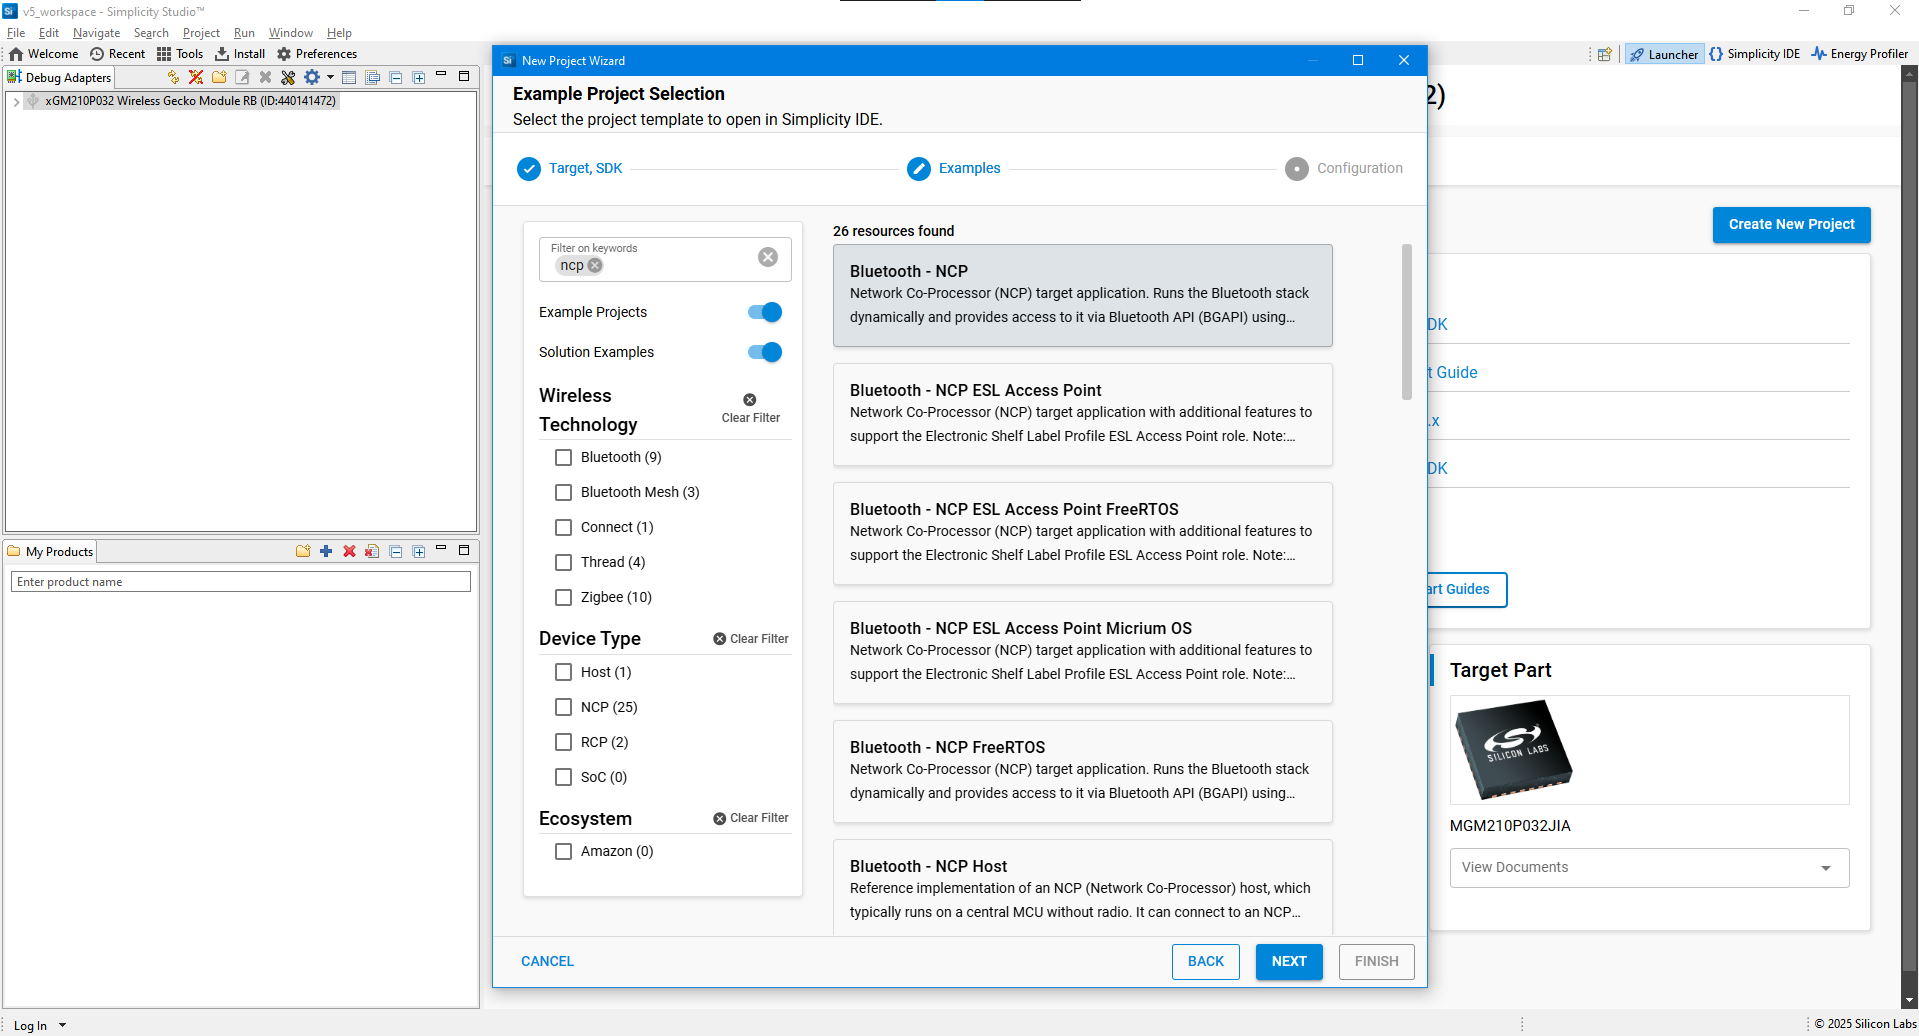Open dropdown arrow next to Debug Adapters gear

point(330,77)
